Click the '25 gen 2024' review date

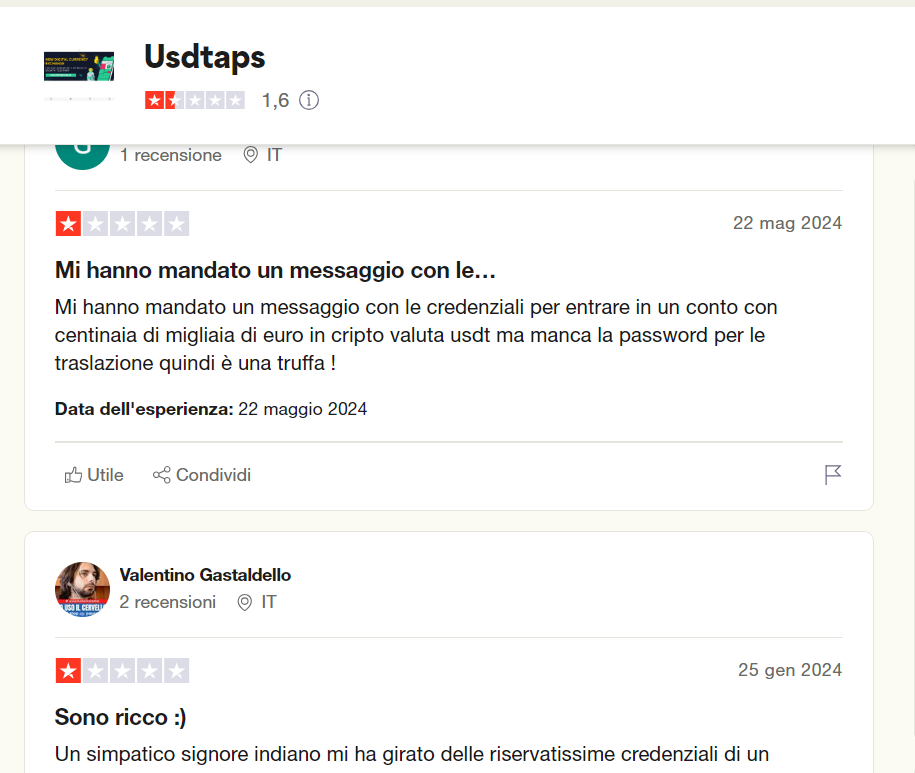790,670
